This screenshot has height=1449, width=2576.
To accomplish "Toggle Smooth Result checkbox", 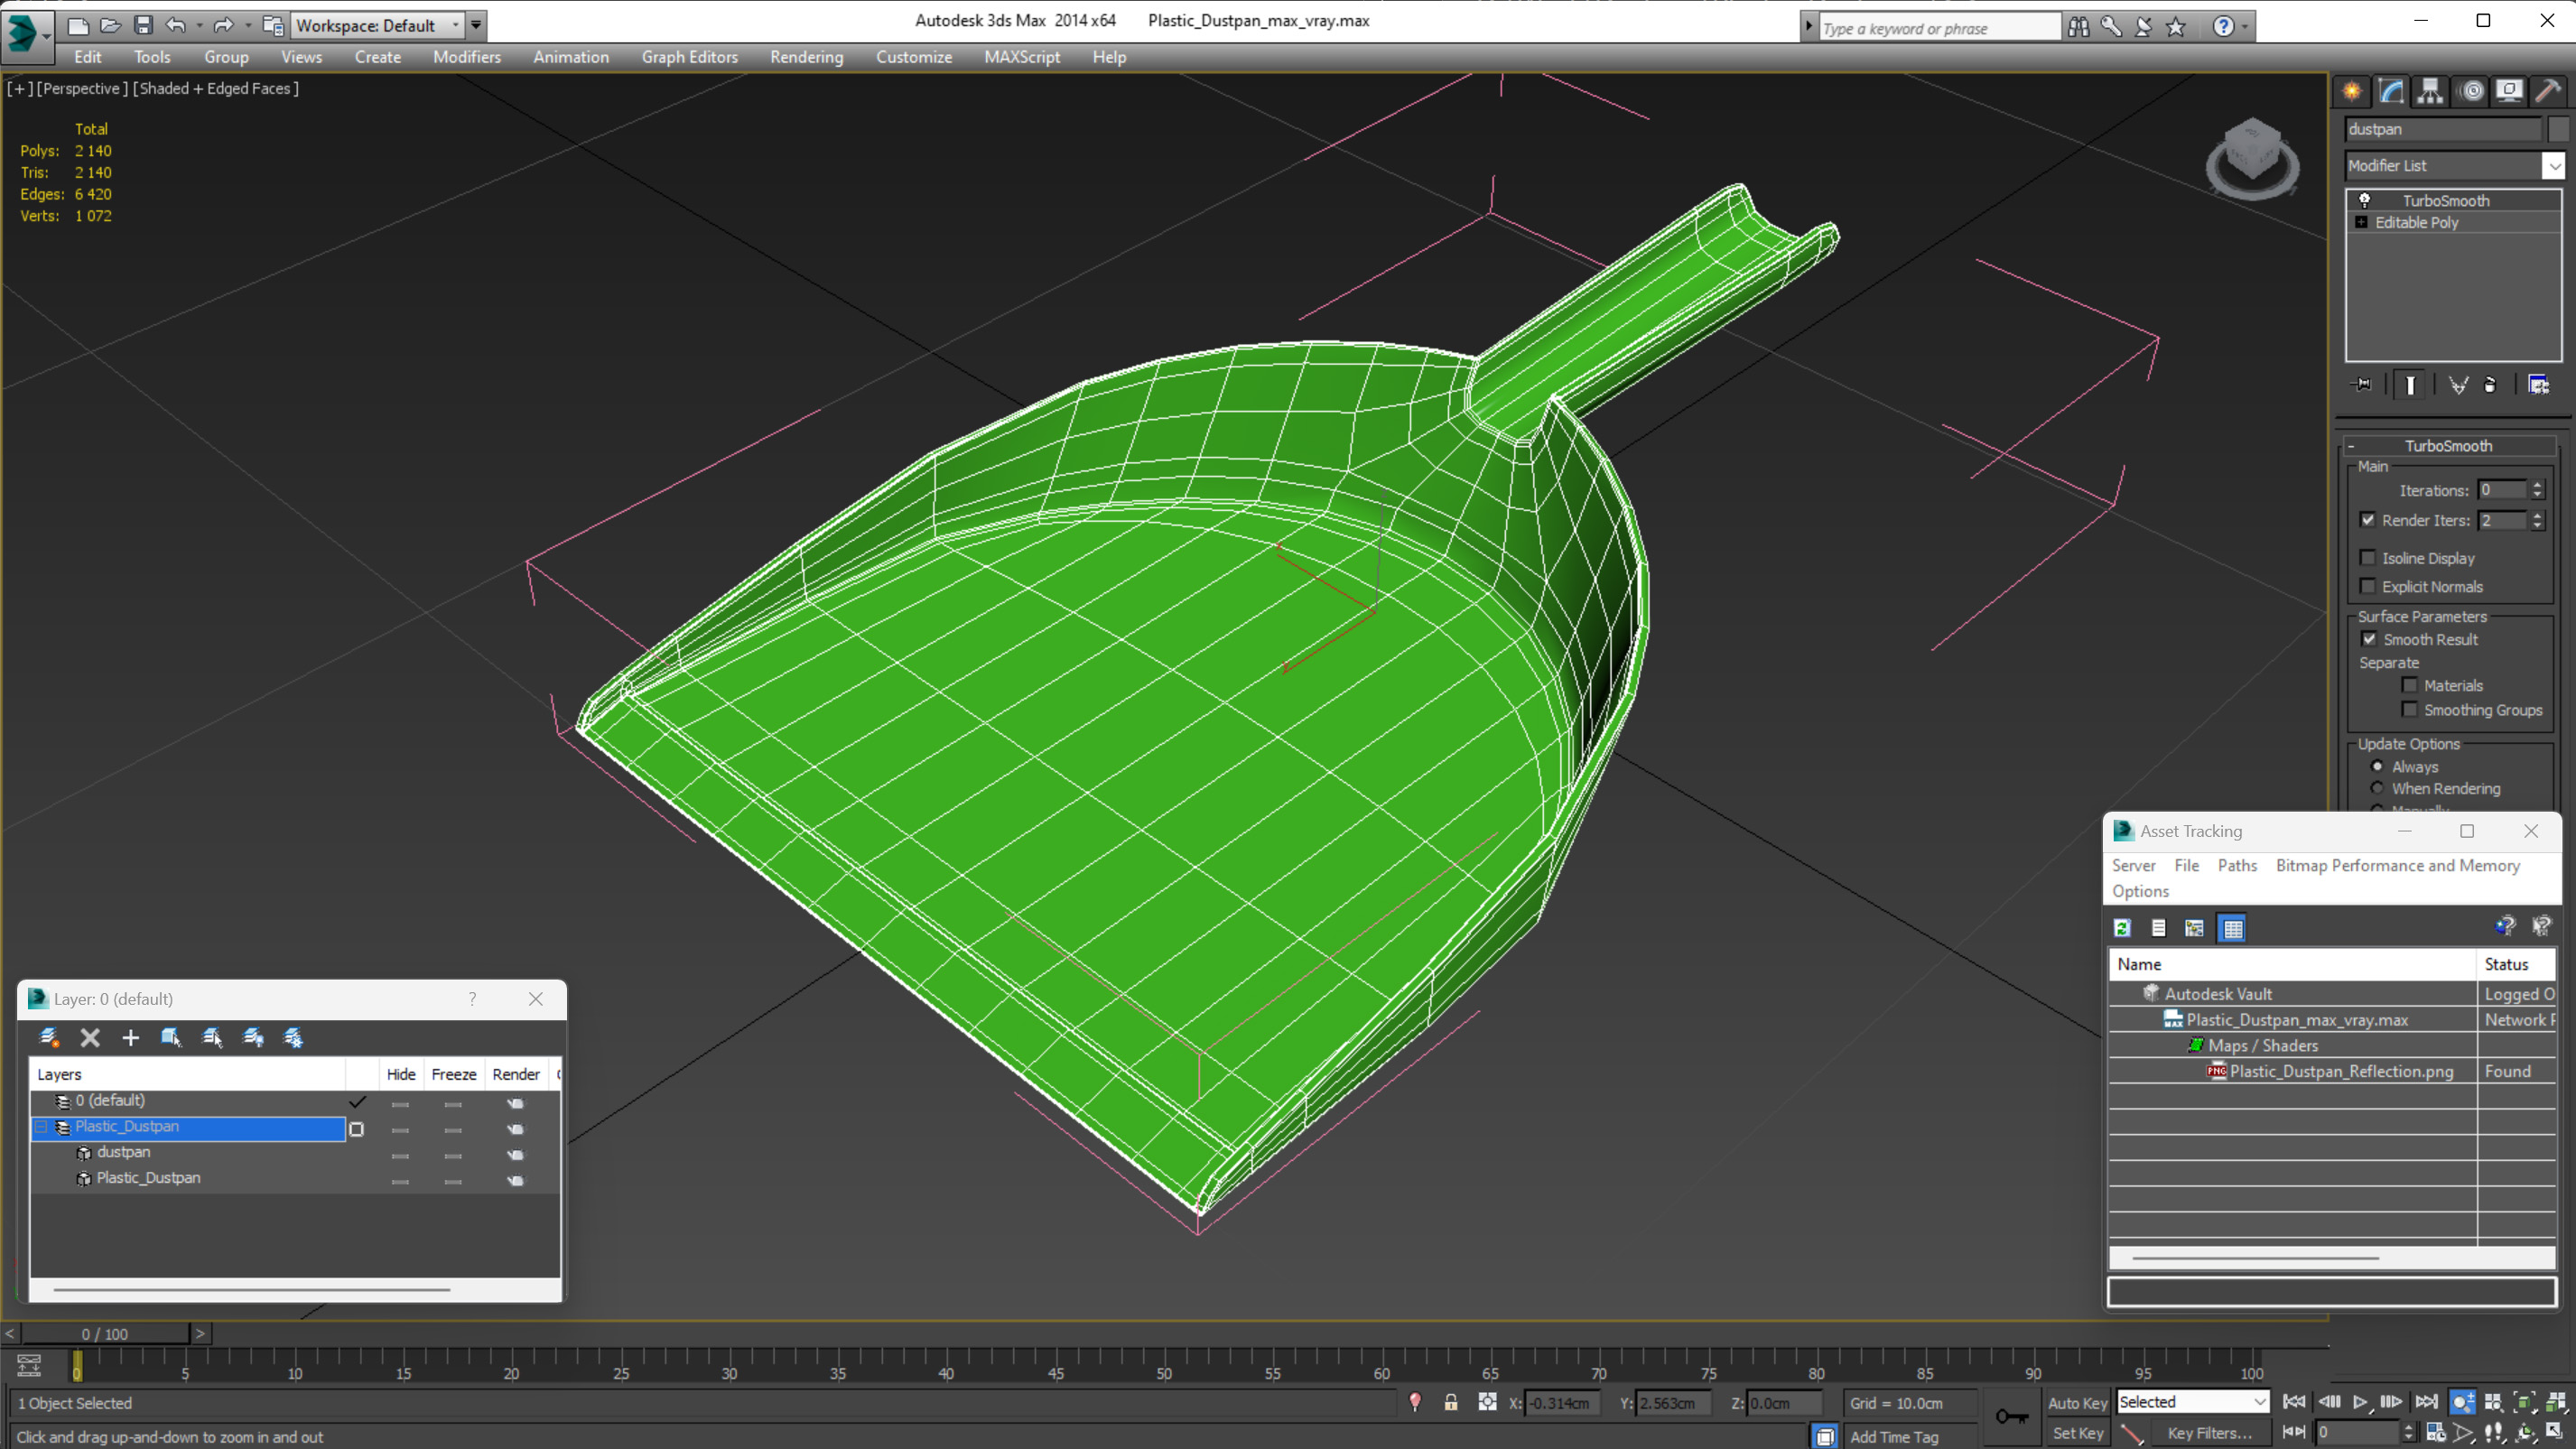I will (x=2369, y=639).
